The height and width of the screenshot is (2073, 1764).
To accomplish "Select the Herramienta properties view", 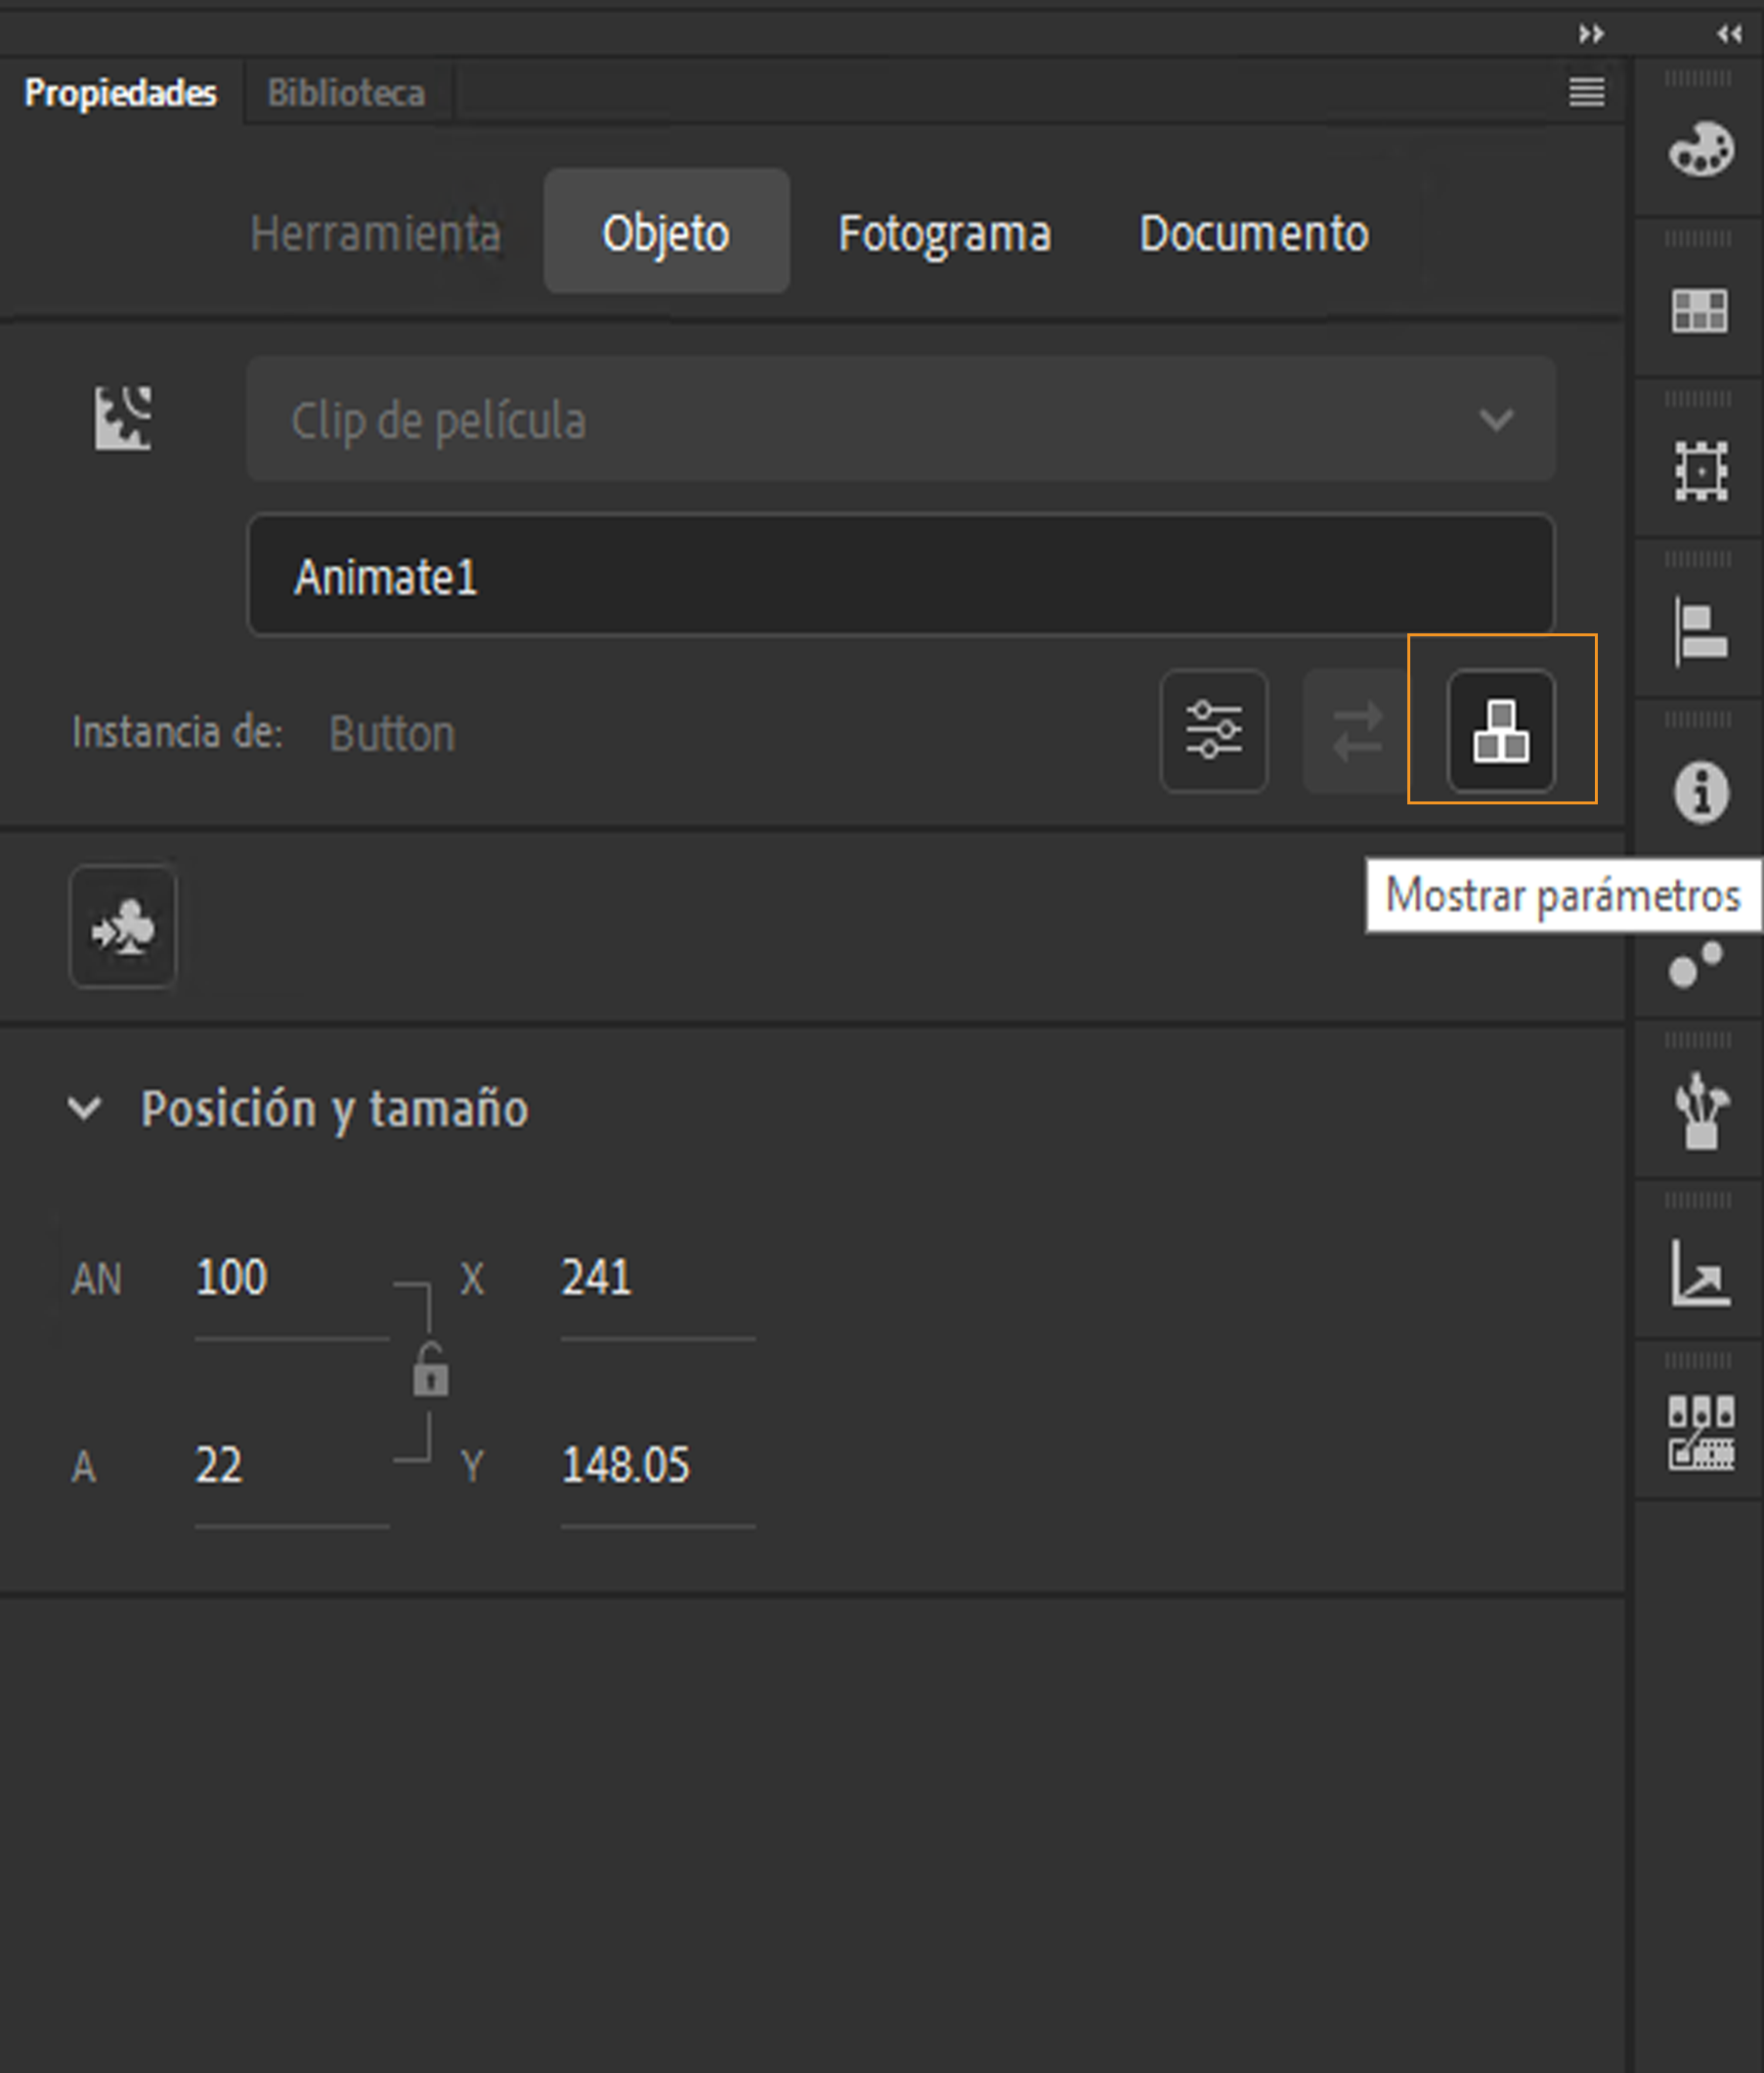I will pyautogui.click(x=377, y=232).
